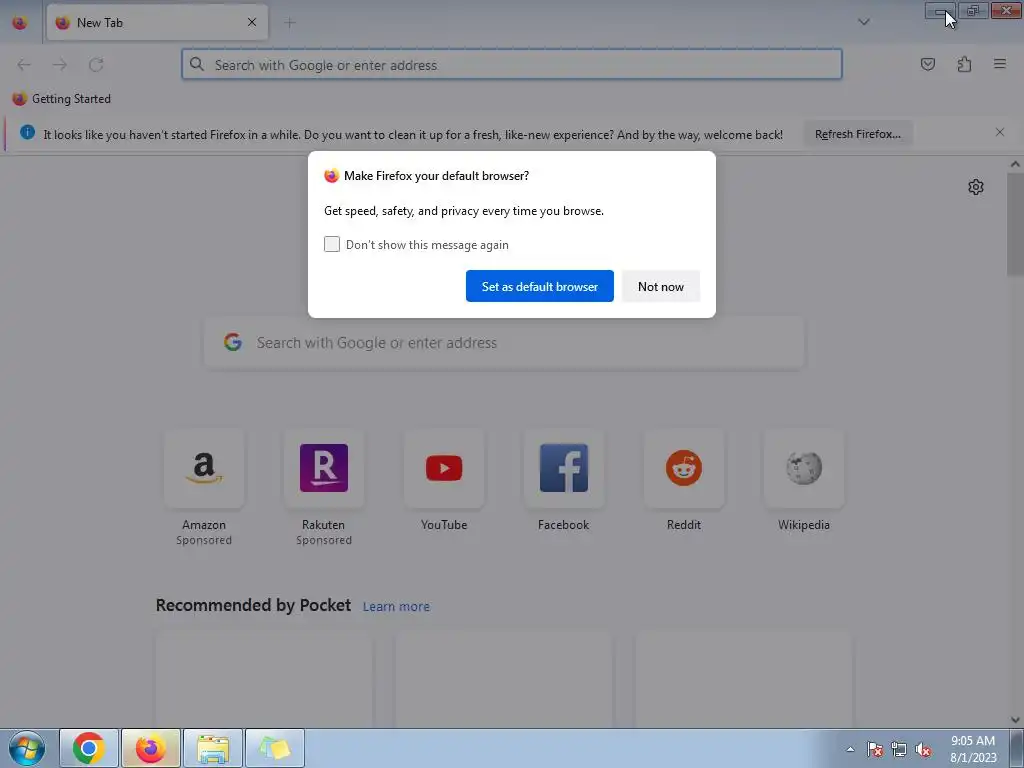Click the Action Center flag tray icon
The height and width of the screenshot is (768, 1024).
tap(875, 749)
